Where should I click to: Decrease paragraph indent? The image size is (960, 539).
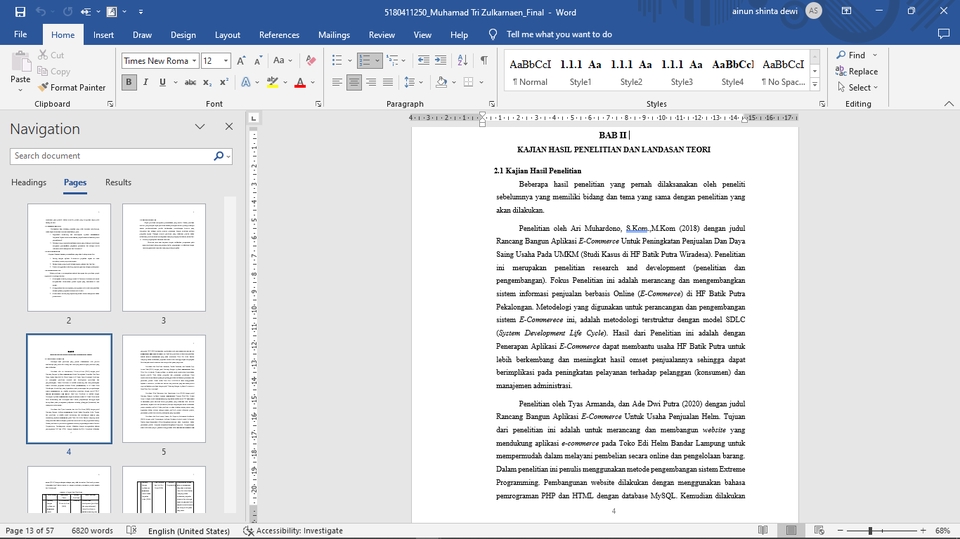423,61
